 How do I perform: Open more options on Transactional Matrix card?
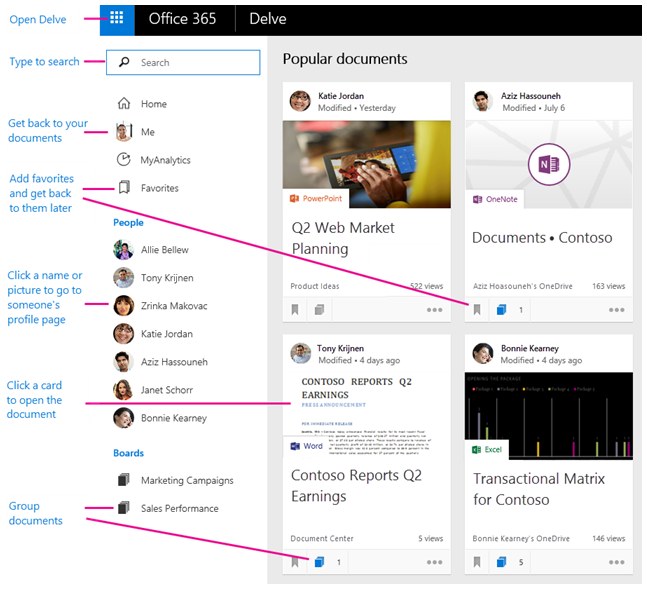tap(616, 562)
